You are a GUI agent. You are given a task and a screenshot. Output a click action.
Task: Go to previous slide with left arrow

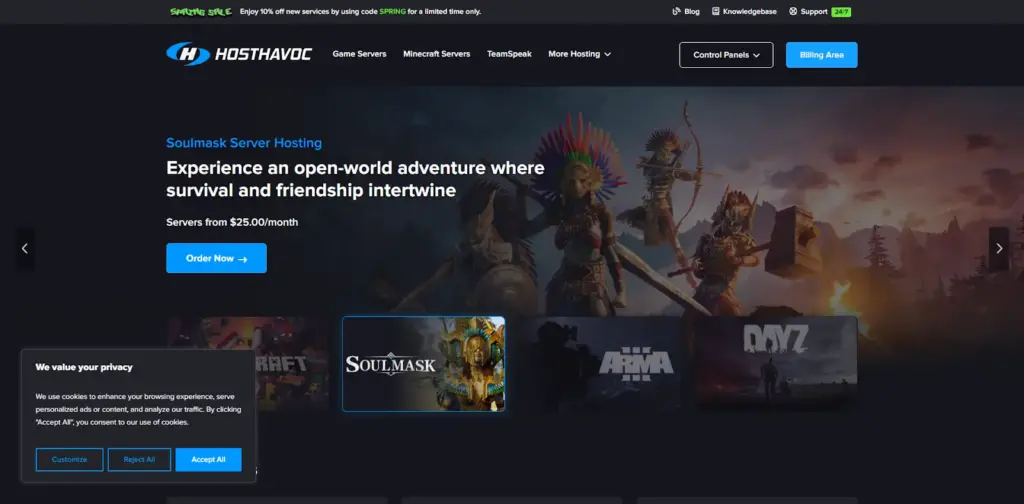(x=25, y=249)
